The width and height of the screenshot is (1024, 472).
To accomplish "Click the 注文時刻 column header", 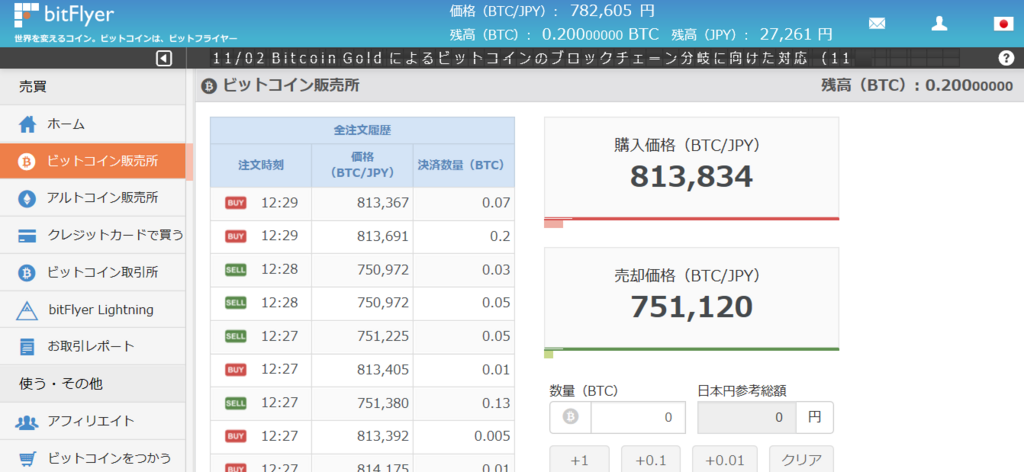I will tap(261, 166).
